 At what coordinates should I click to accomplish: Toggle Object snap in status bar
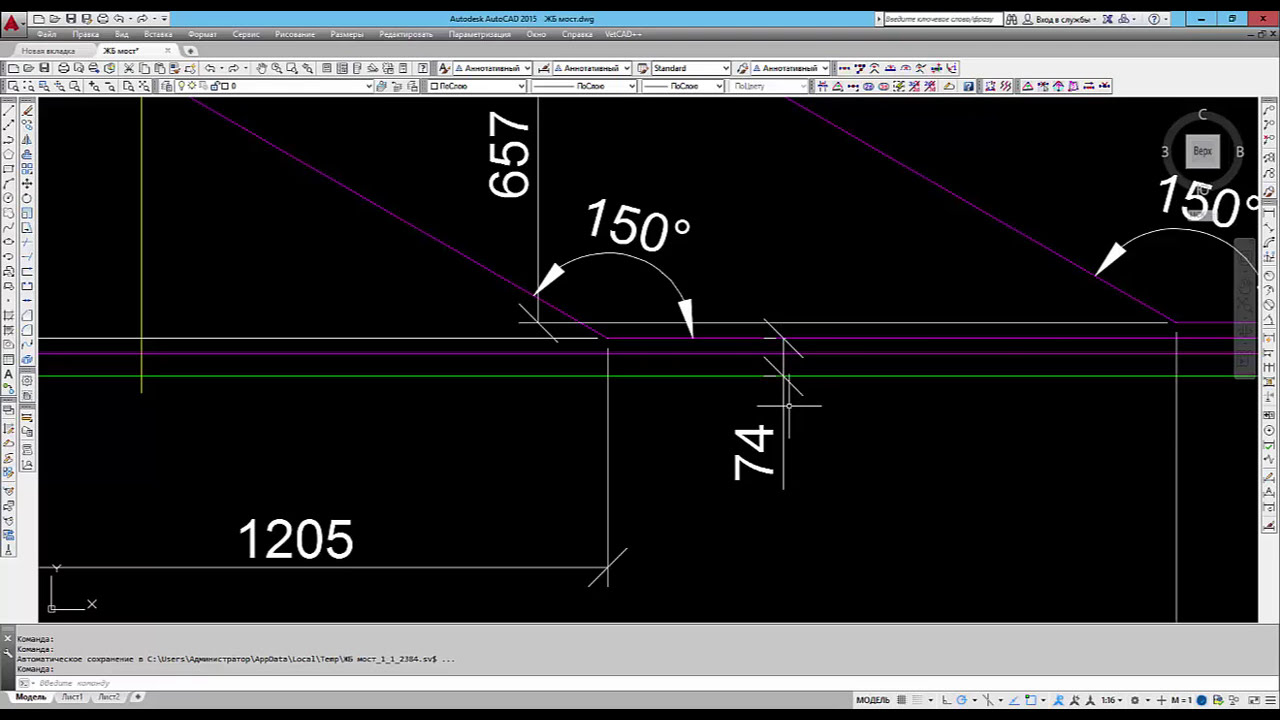click(x=1031, y=700)
